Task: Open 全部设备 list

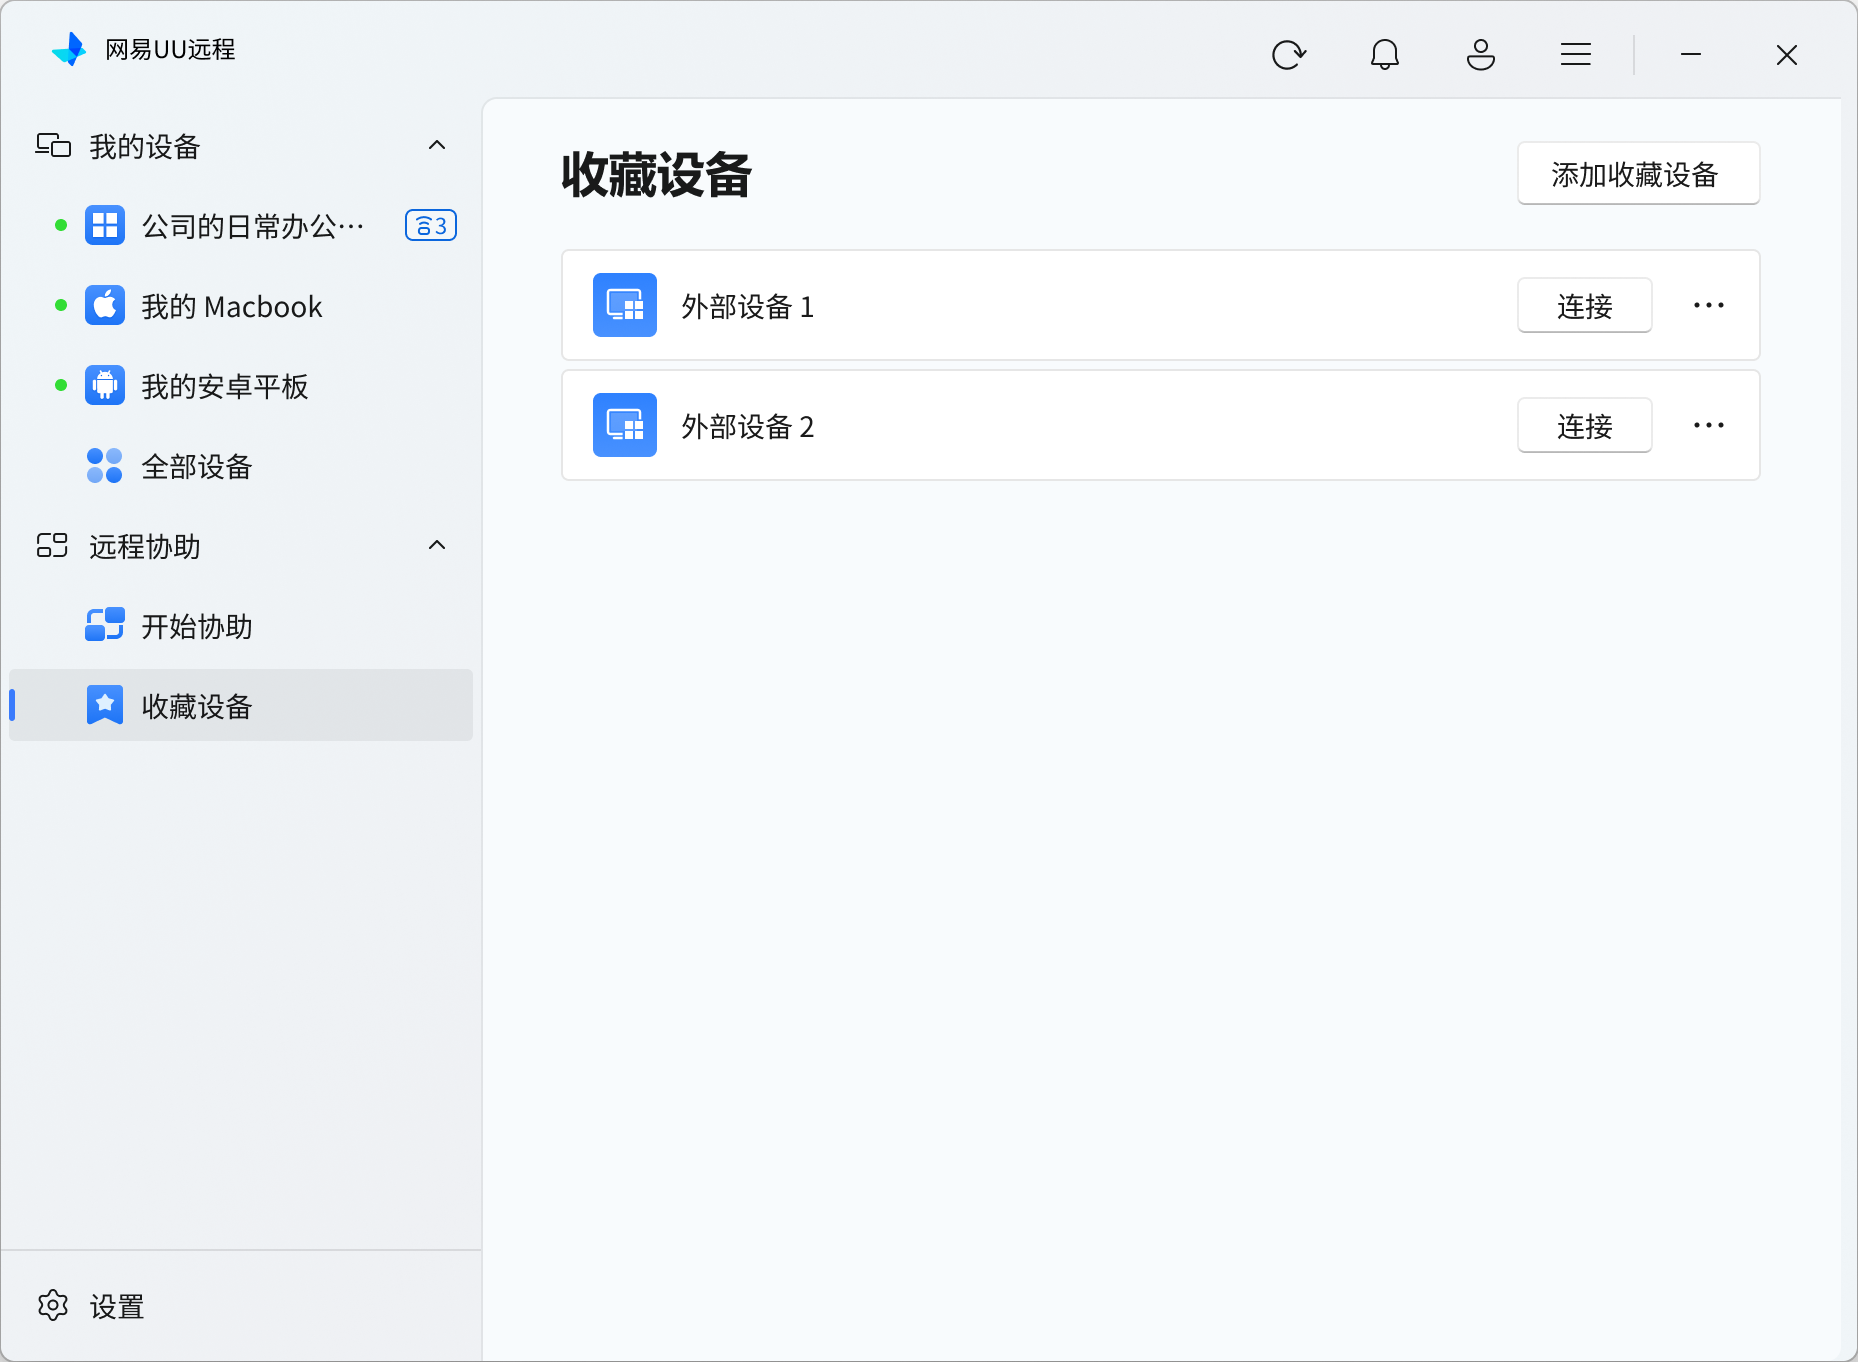Action: coord(241,465)
